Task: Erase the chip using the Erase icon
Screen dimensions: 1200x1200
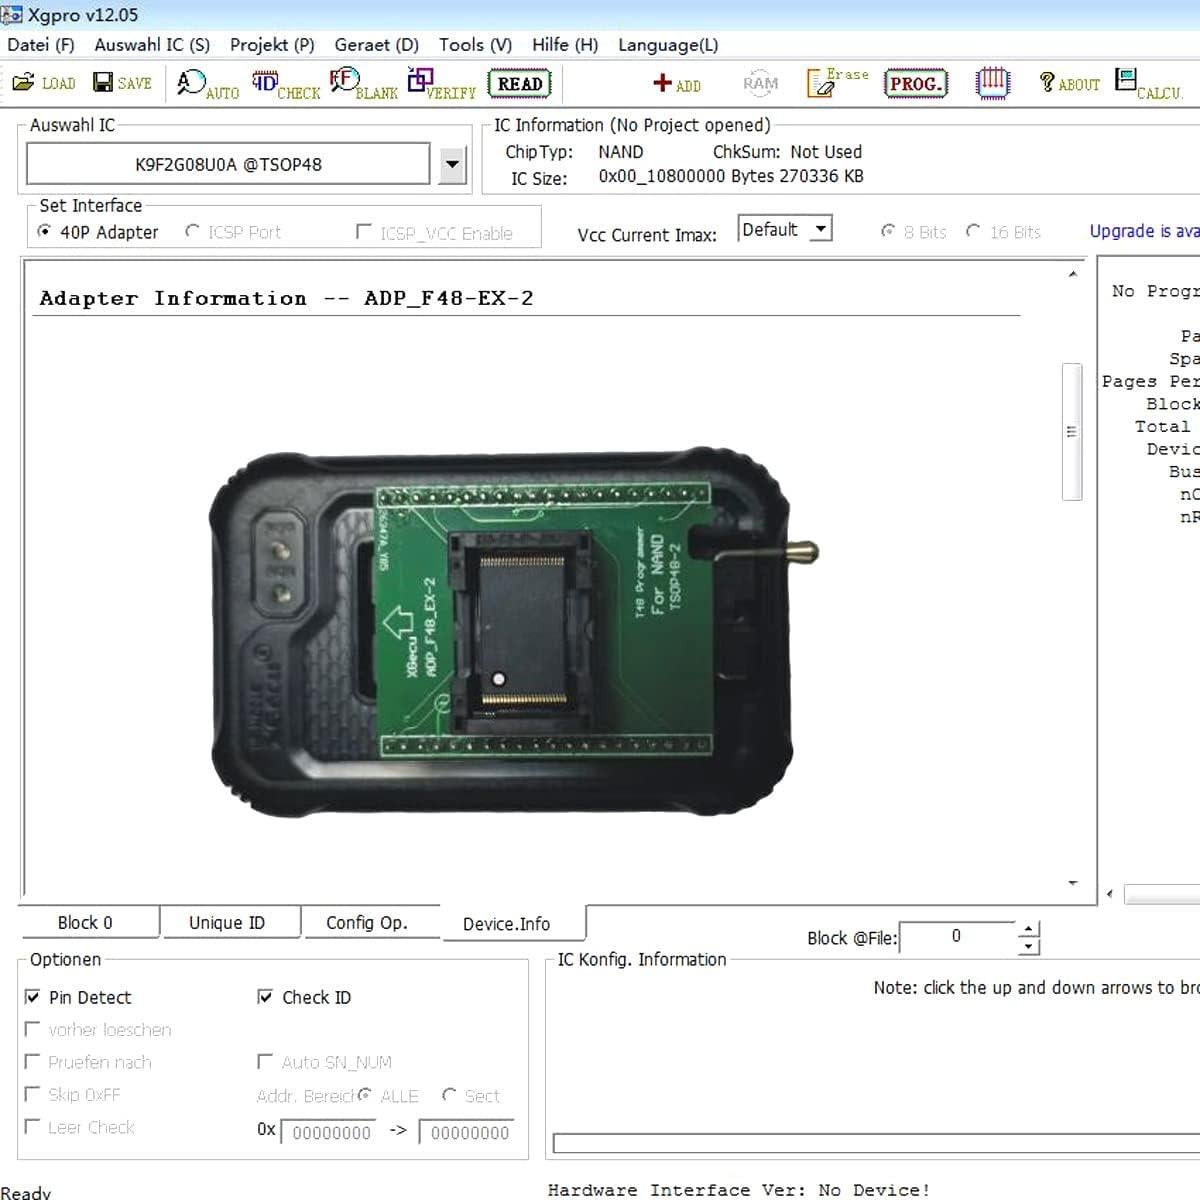Action: tap(831, 83)
